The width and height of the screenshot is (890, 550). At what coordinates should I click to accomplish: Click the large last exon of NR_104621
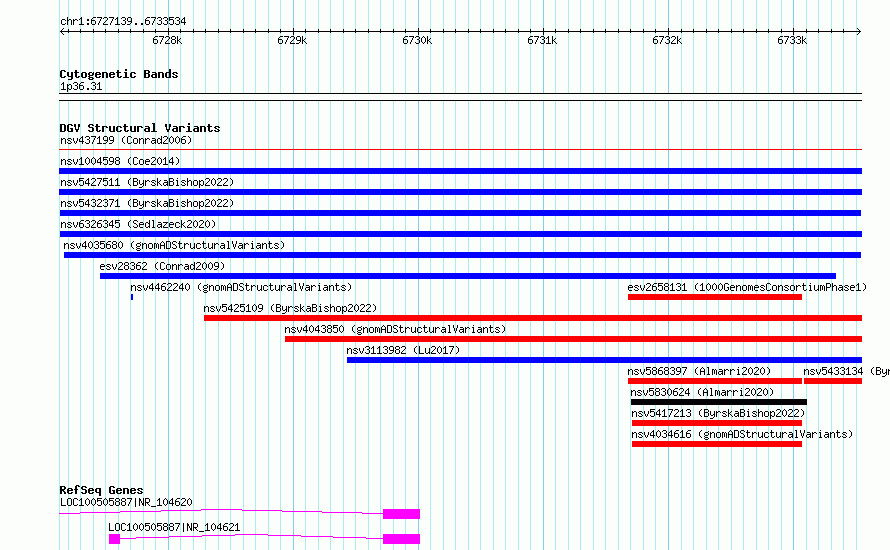pyautogui.click(x=401, y=539)
